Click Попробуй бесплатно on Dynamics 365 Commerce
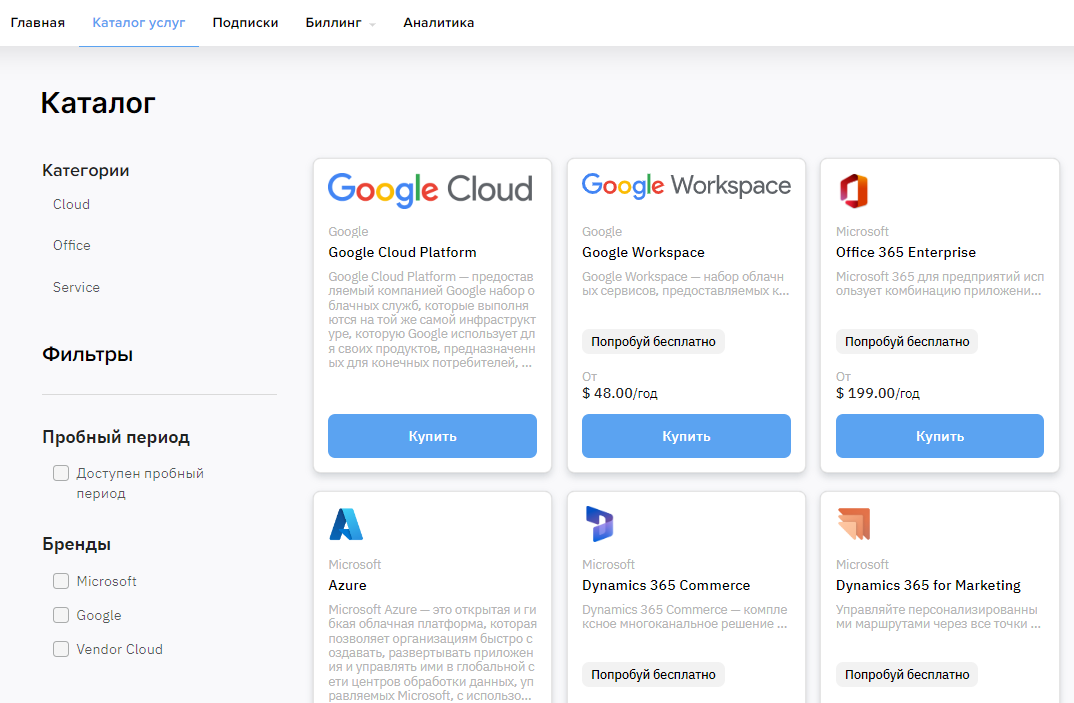 (x=653, y=674)
